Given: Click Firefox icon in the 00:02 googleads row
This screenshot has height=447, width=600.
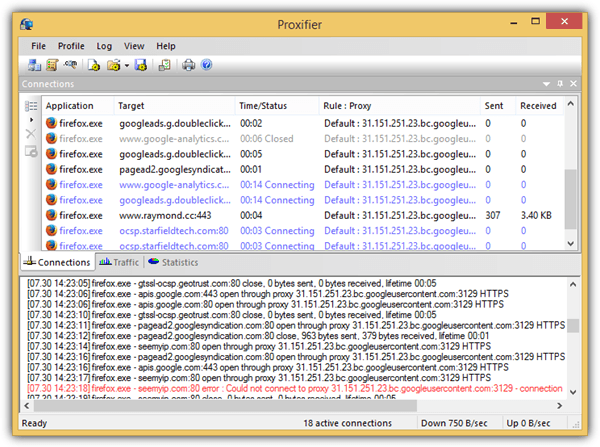Looking at the screenshot, I should (51, 123).
